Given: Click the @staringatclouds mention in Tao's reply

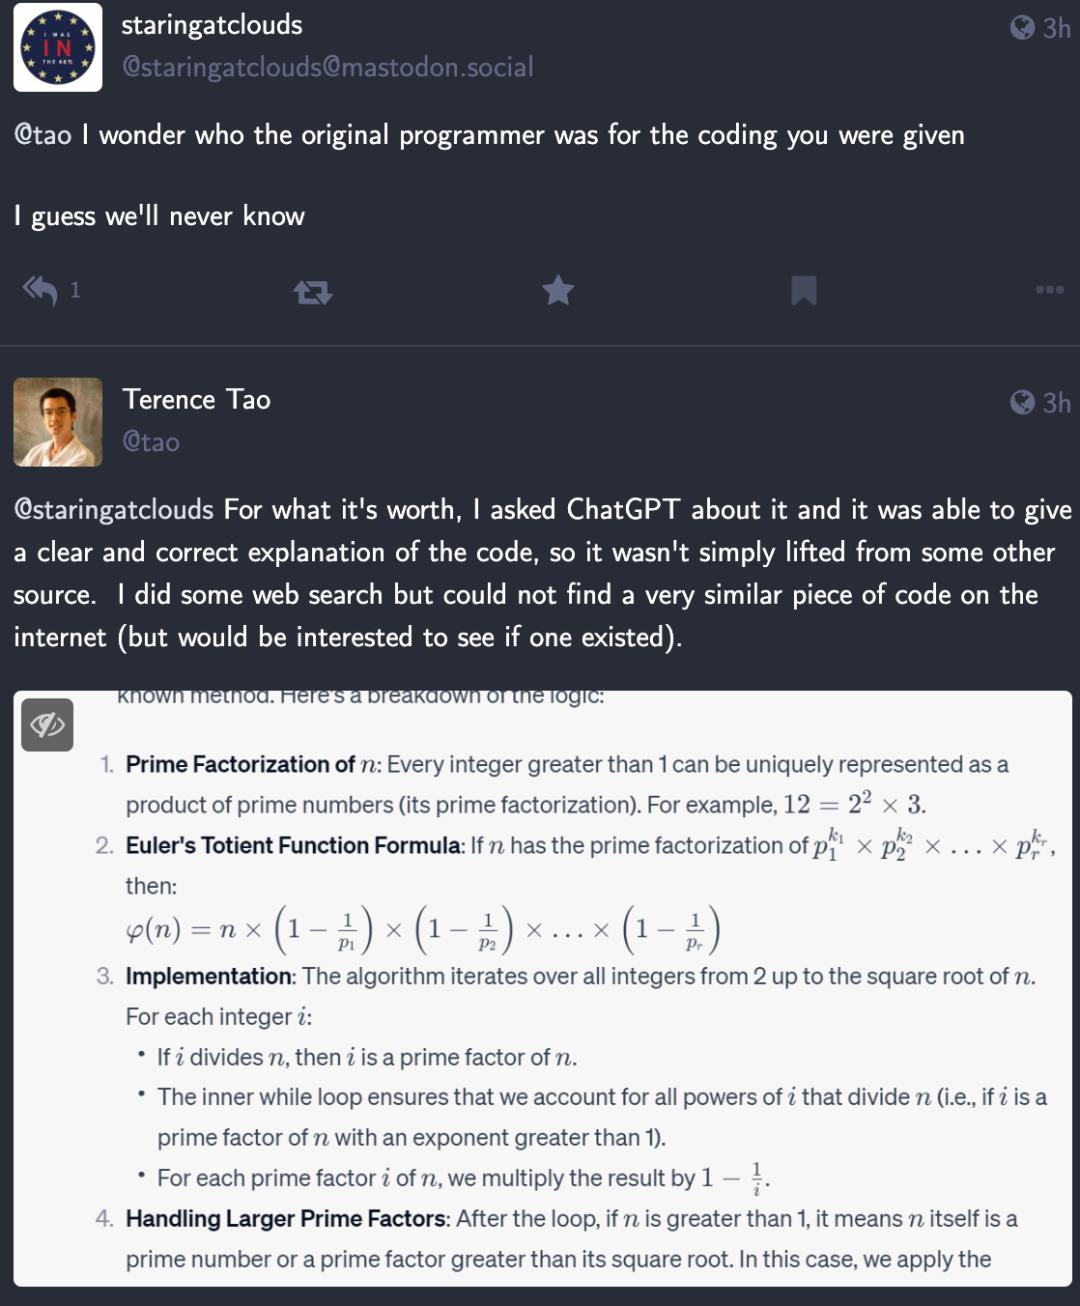Looking at the screenshot, I should pos(114,510).
